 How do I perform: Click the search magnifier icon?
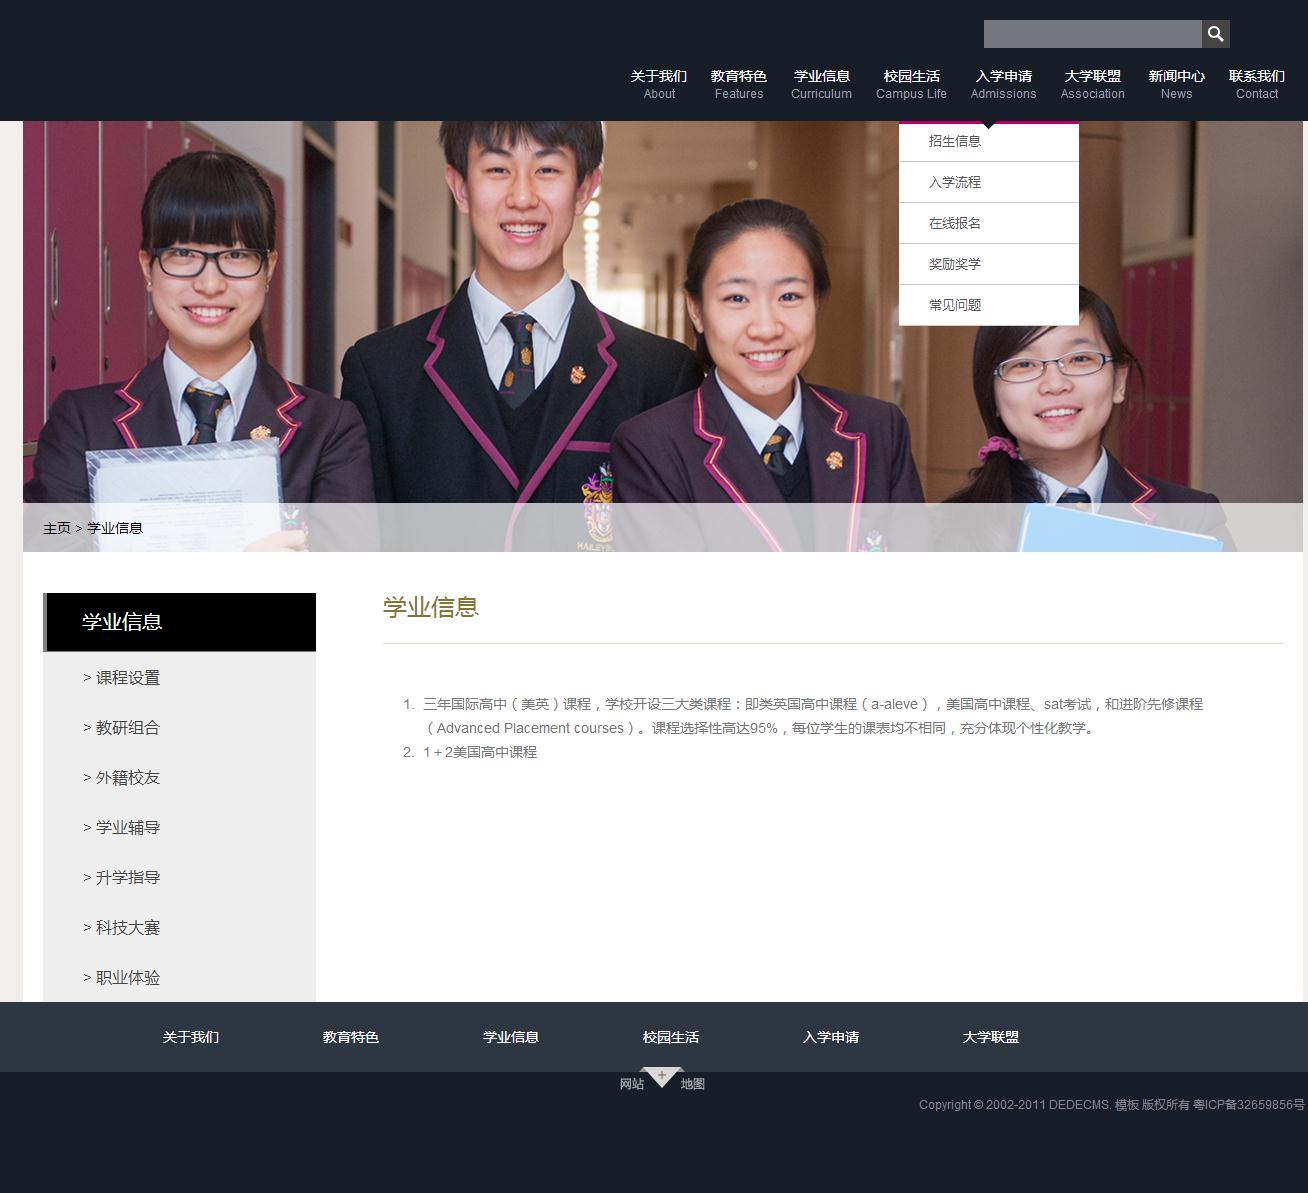coord(1215,34)
